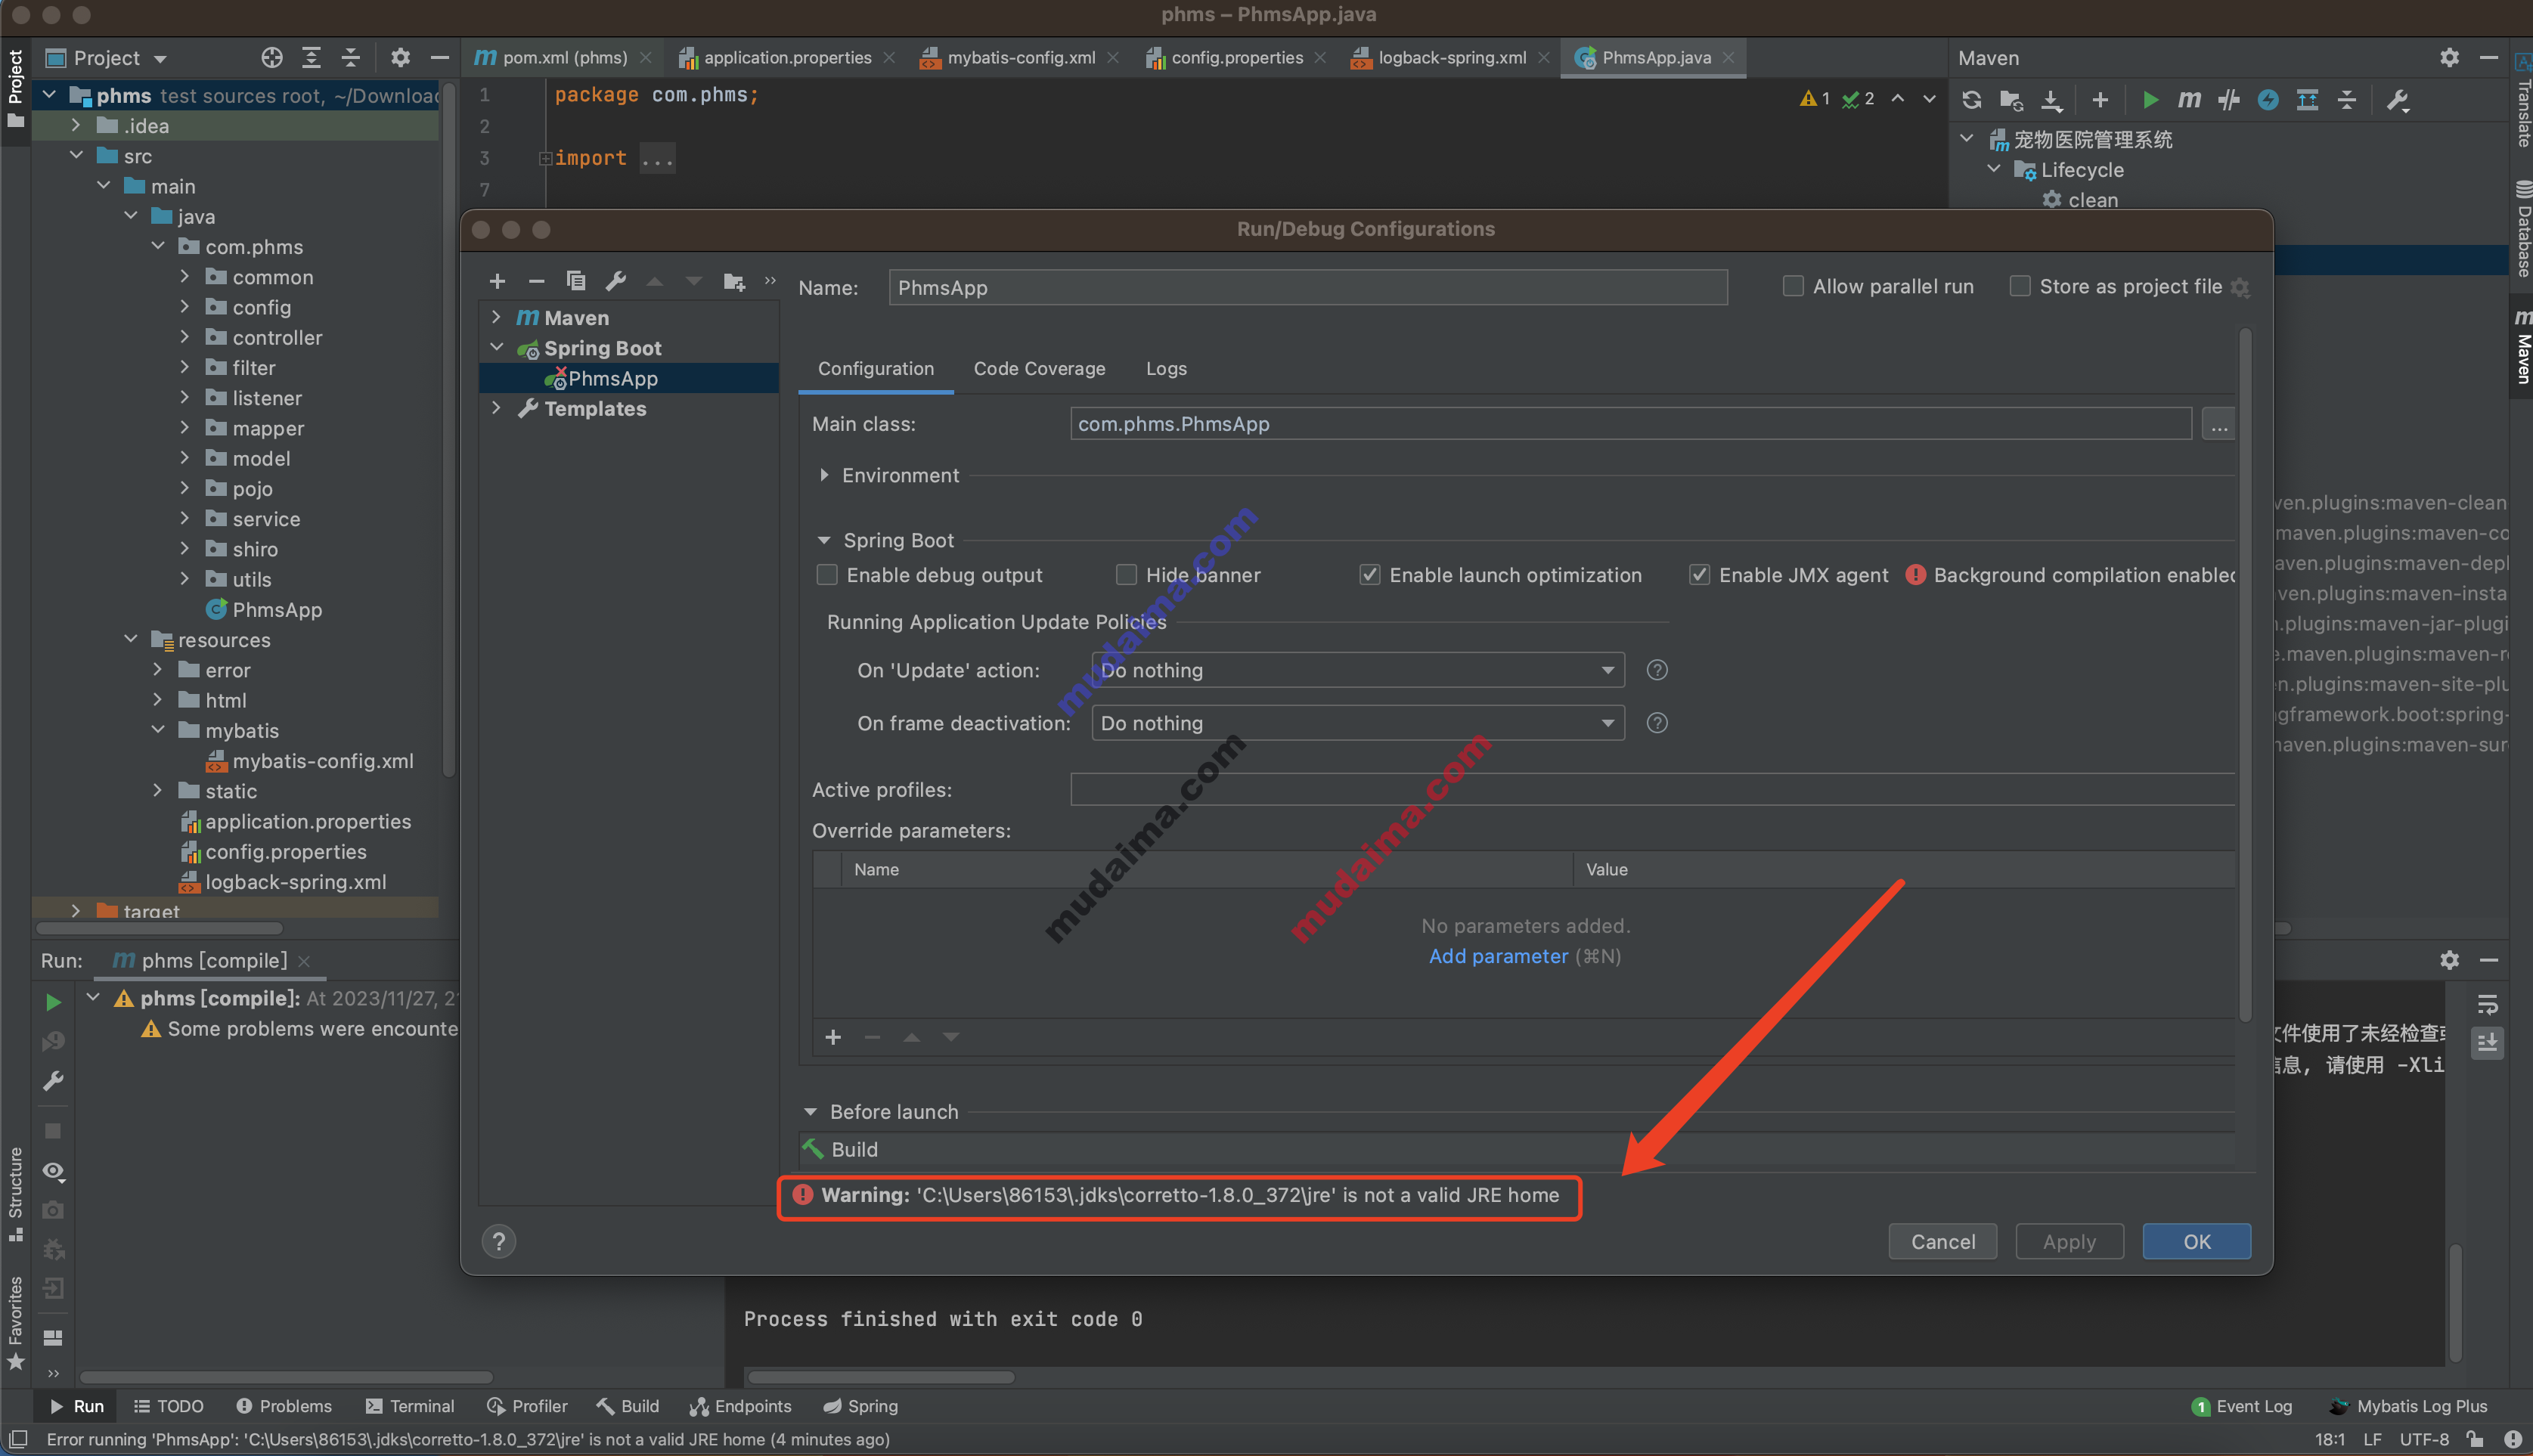Click Main class input field
The height and width of the screenshot is (1456, 2533).
(x=1630, y=424)
